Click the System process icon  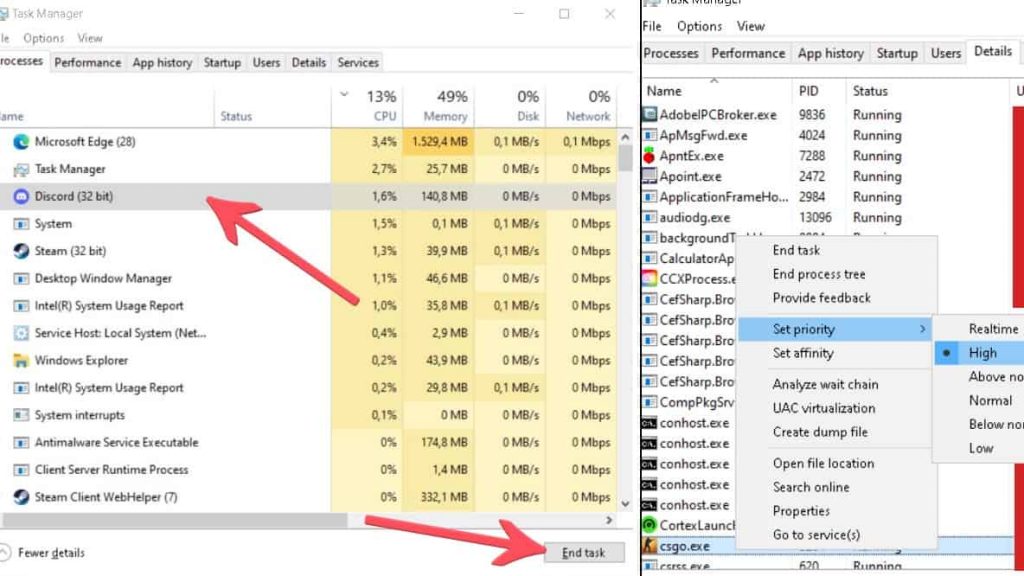pos(21,224)
